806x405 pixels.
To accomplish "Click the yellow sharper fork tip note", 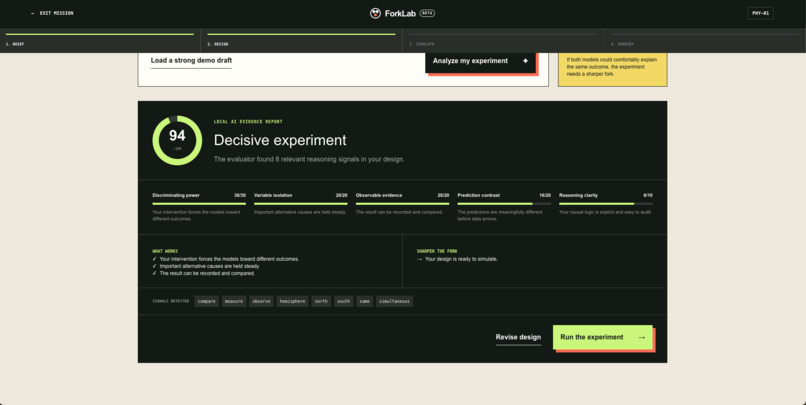I will 613,69.
